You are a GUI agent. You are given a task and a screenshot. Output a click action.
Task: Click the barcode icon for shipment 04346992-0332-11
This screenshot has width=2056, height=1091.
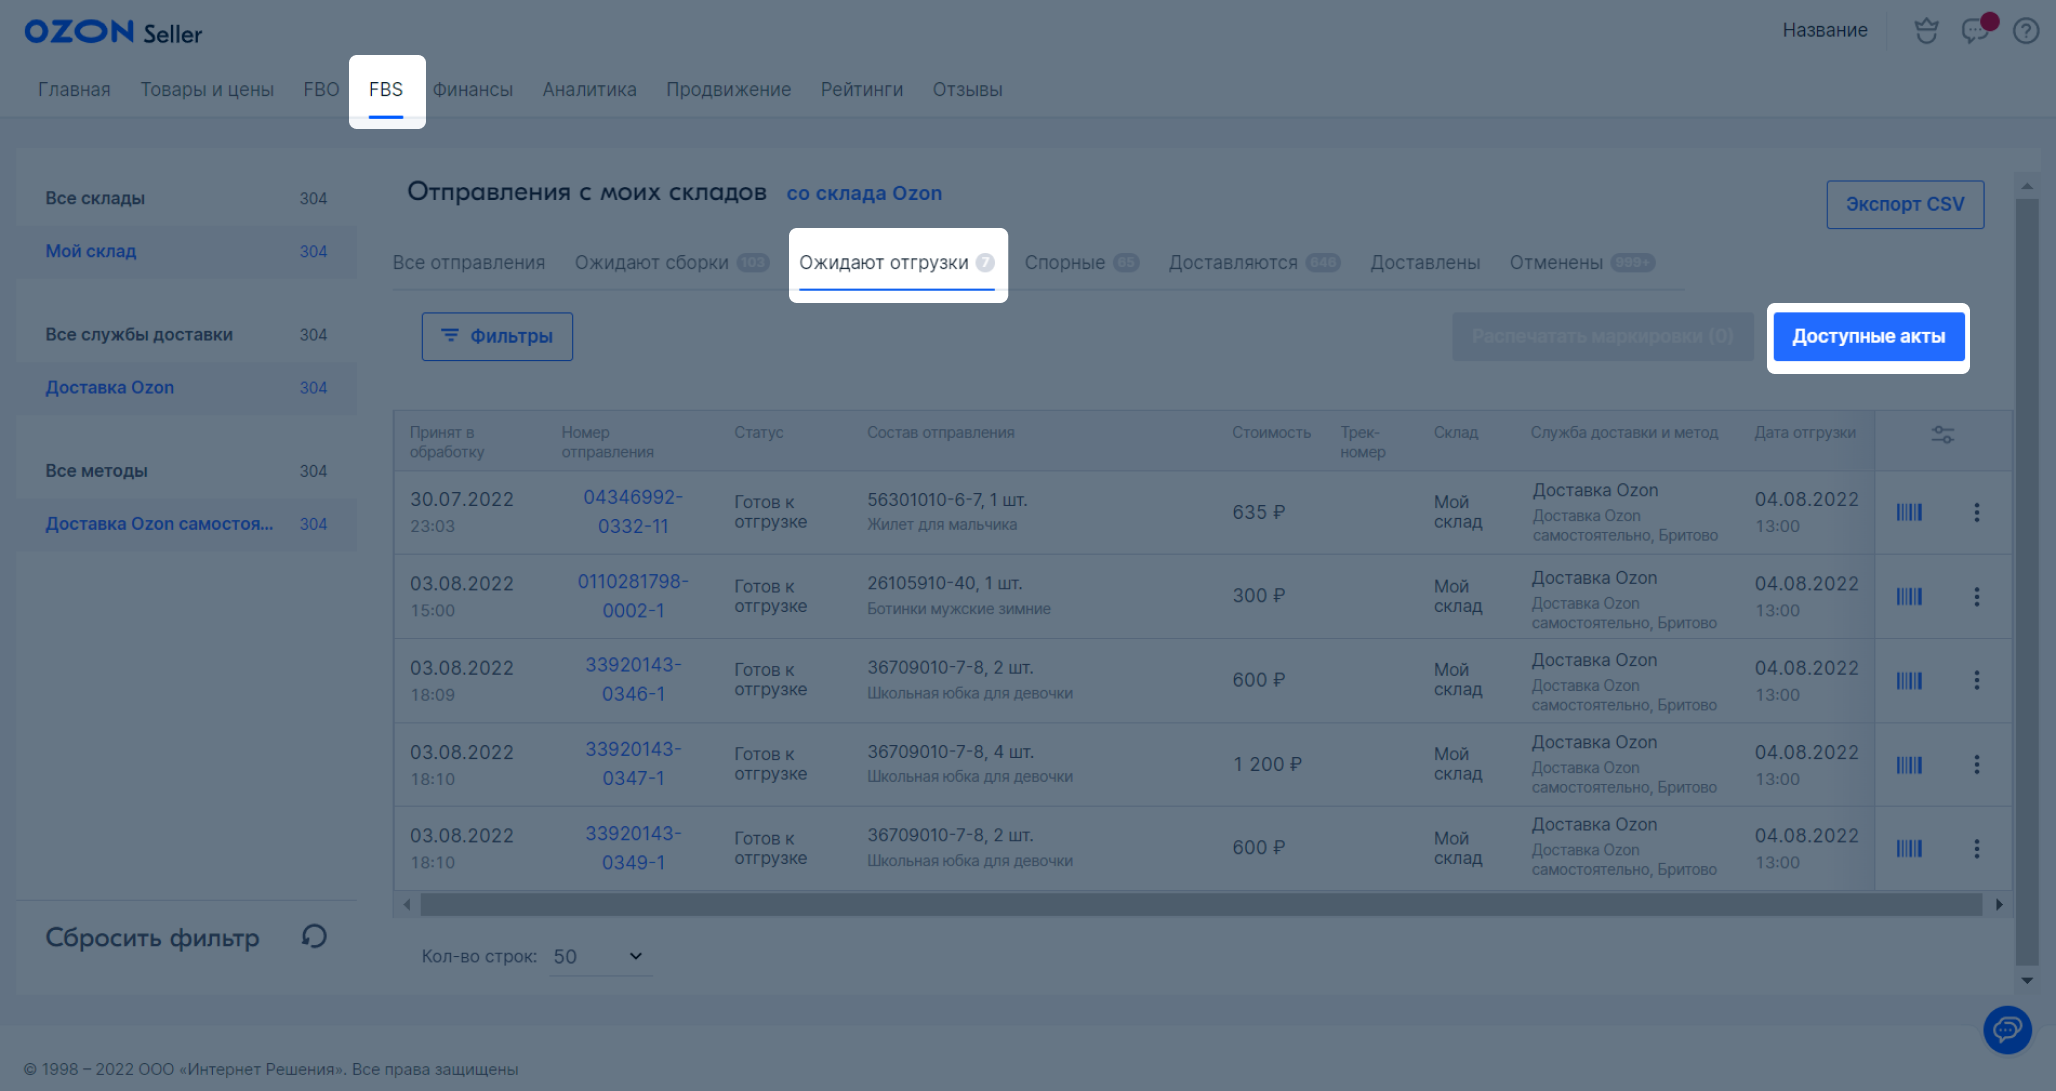click(x=1909, y=512)
